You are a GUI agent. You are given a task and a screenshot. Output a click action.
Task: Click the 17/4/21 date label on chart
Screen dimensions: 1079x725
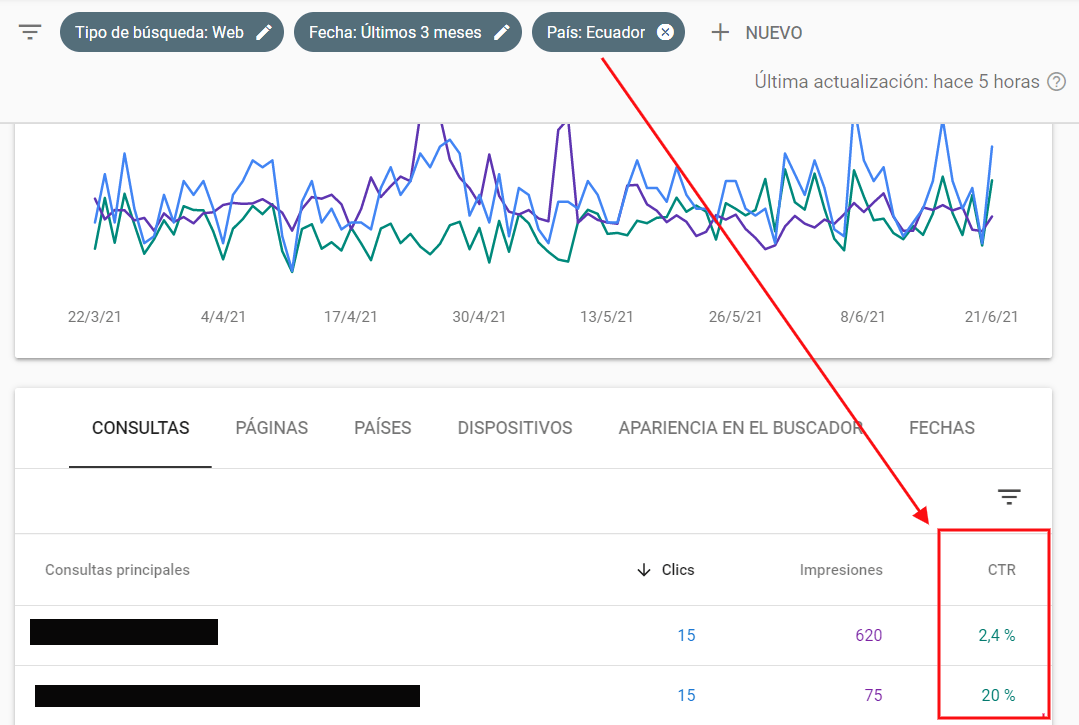tap(350, 316)
